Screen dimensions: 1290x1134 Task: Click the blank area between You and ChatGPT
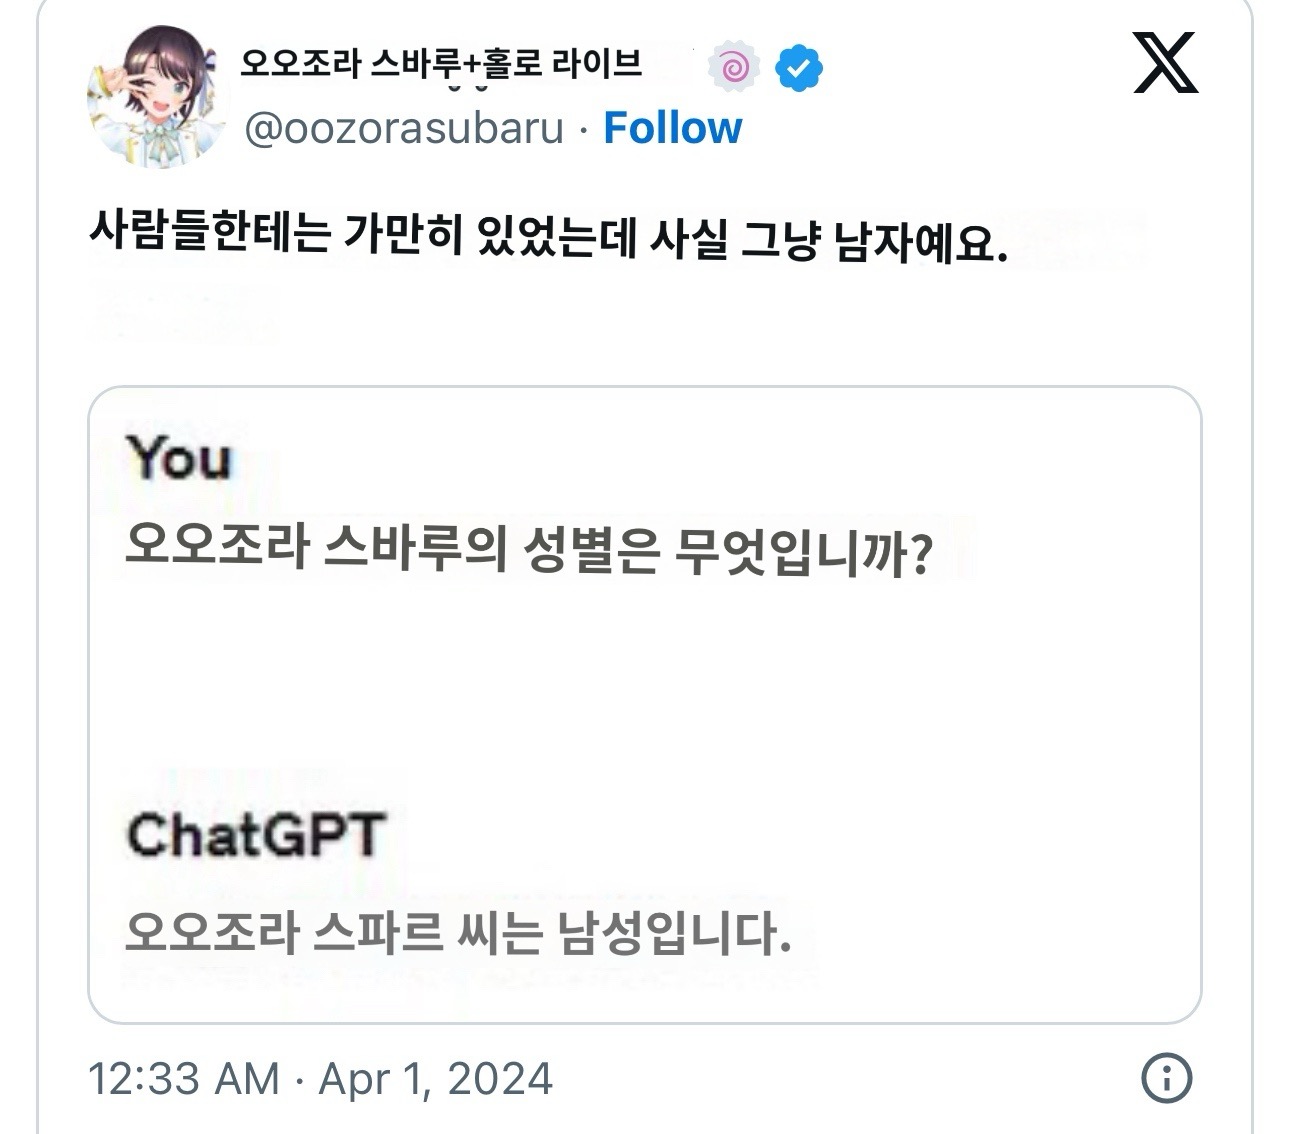pyautogui.click(x=645, y=690)
